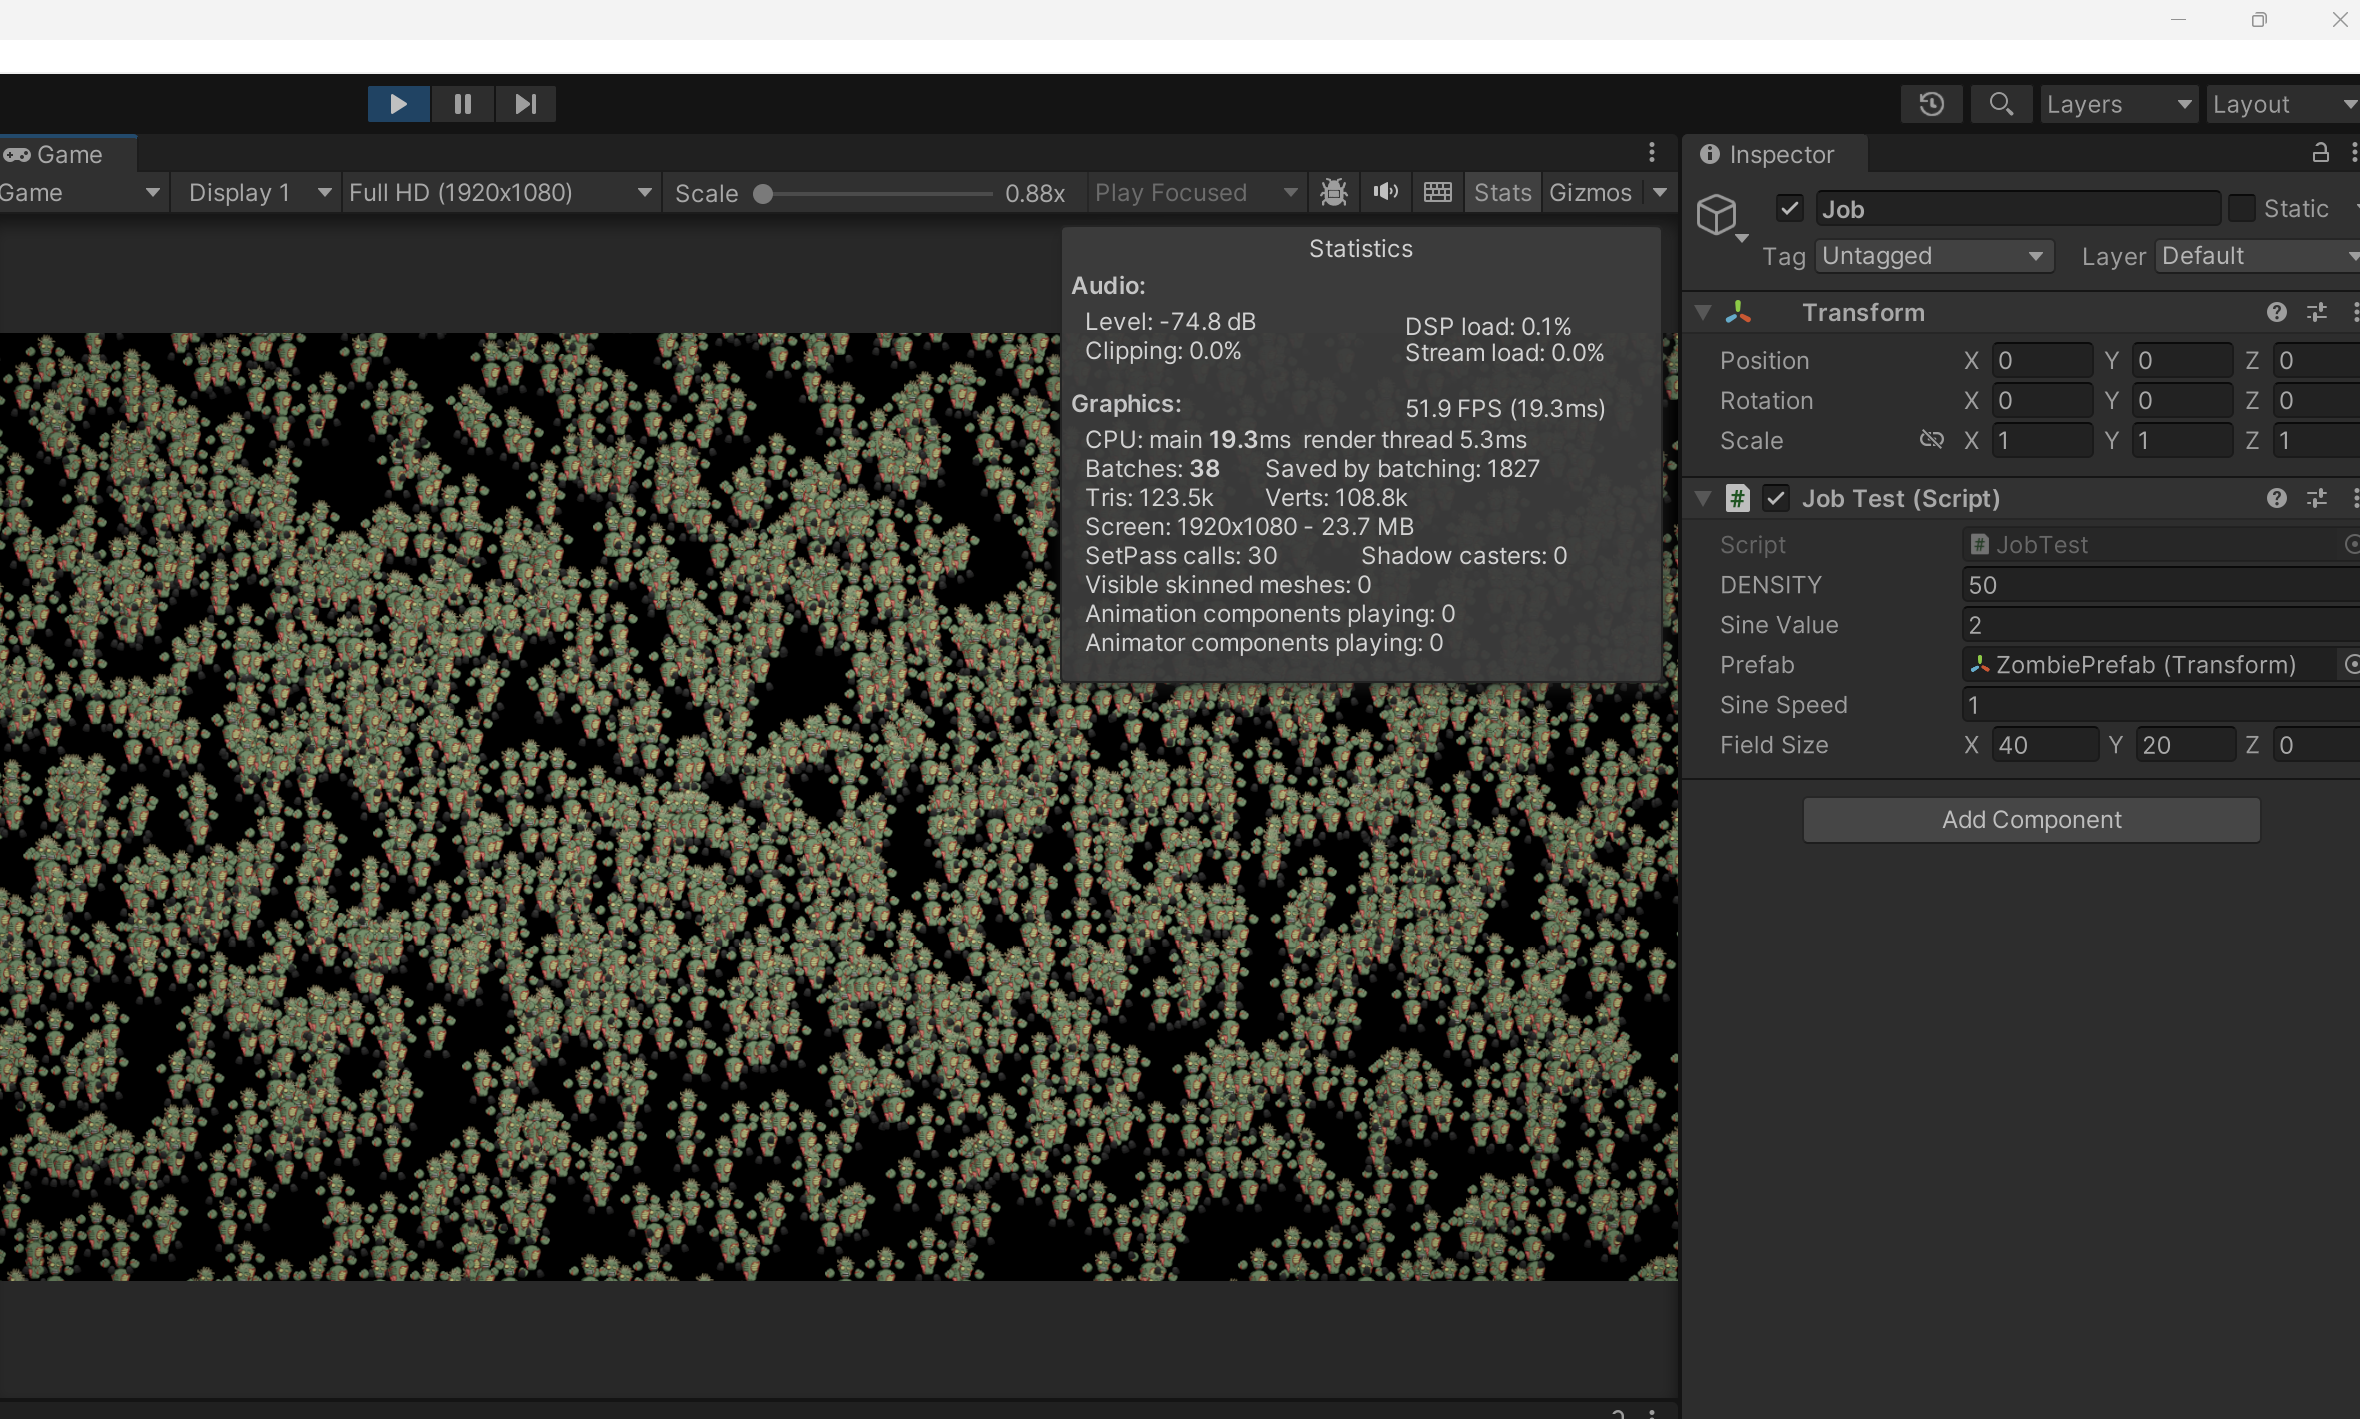Viewport: 2360px width, 1419px height.
Task: Toggle the Job object active checkbox
Action: point(1789,209)
